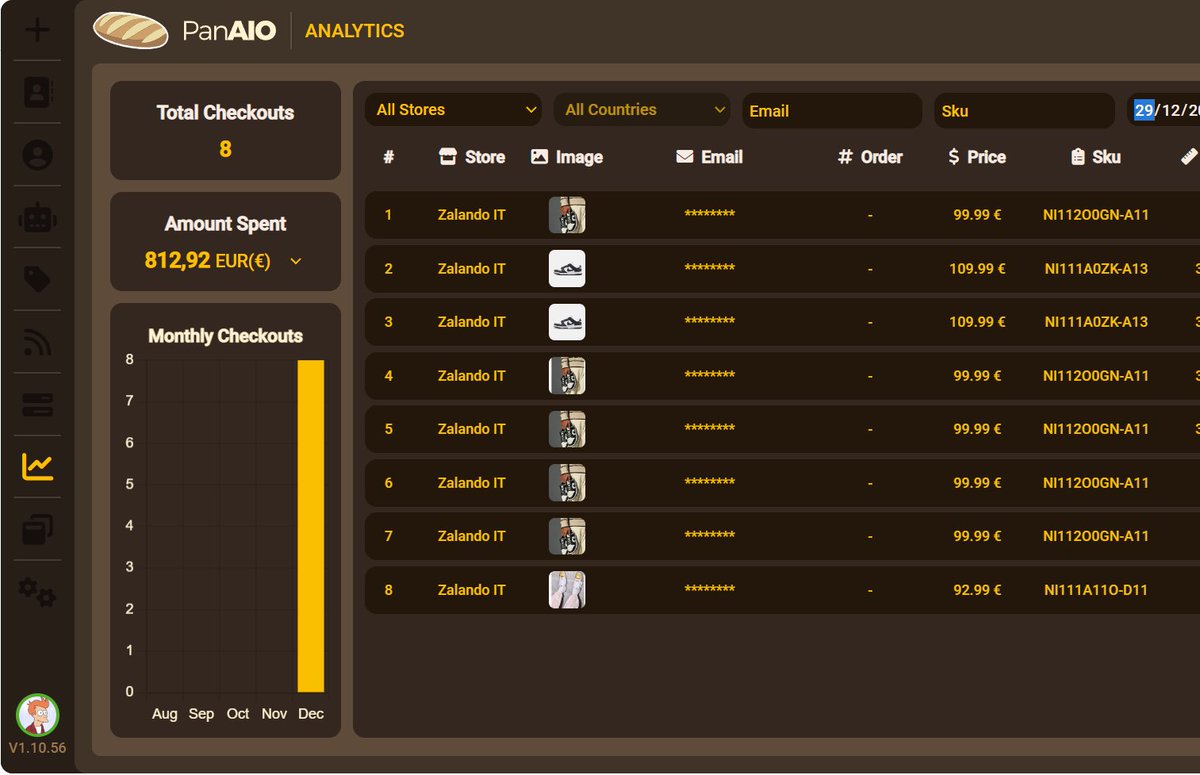This screenshot has width=1200, height=775.
Task: Open product thumbnail in row 5
Action: (567, 429)
